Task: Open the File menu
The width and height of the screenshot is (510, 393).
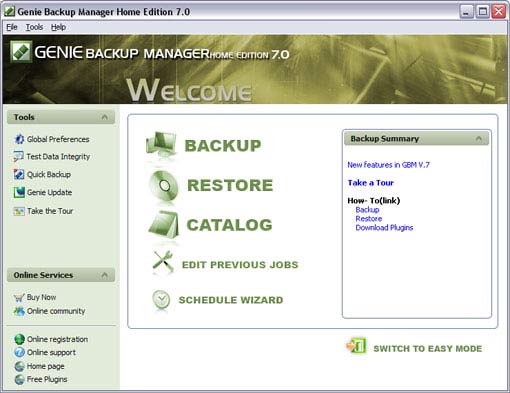Action: click(x=12, y=27)
